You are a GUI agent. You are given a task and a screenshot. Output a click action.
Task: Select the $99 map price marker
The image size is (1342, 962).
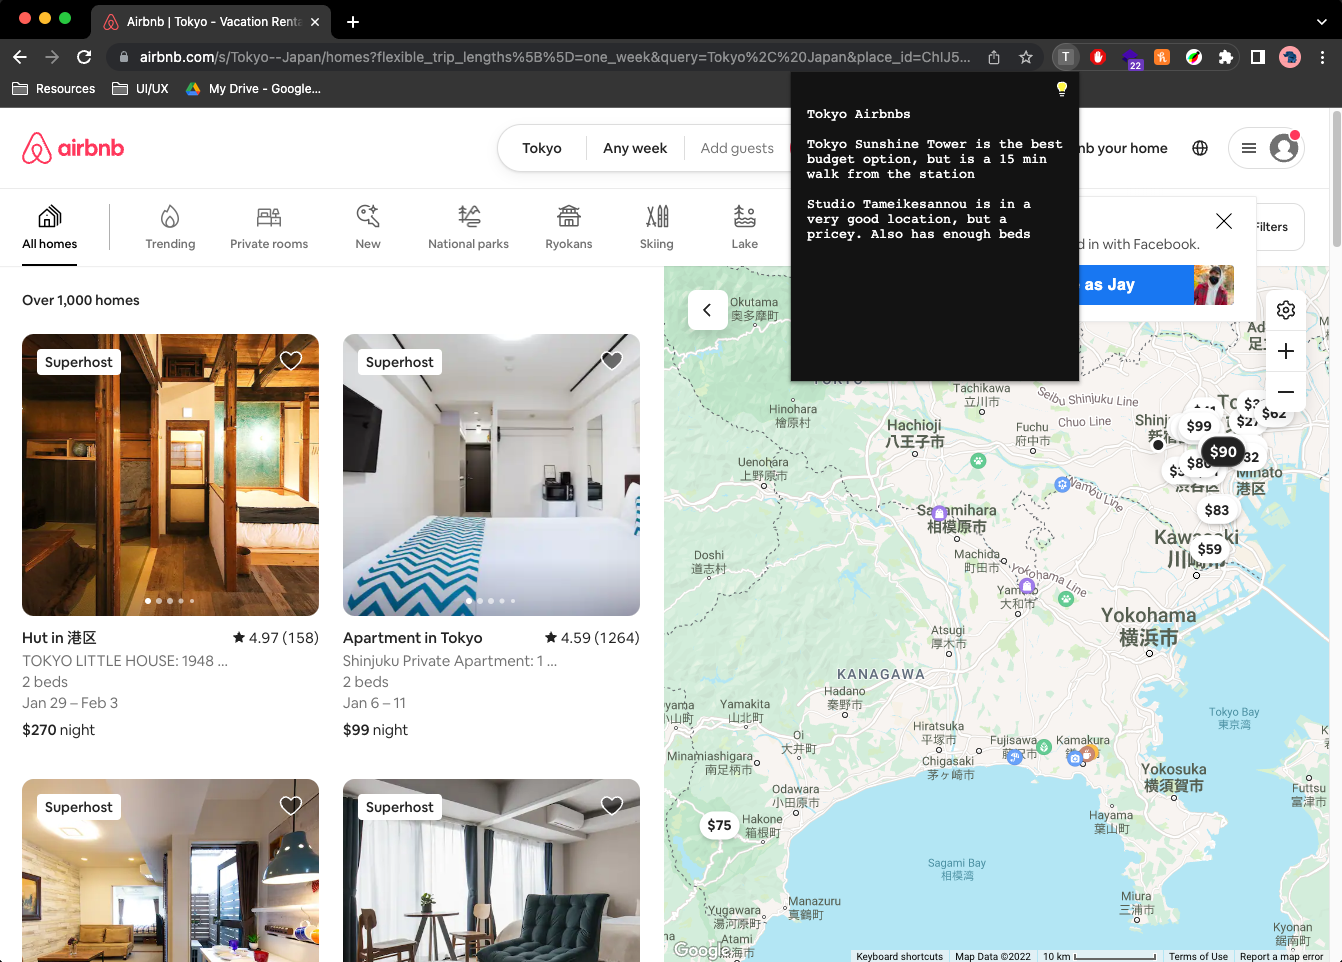[1199, 426]
